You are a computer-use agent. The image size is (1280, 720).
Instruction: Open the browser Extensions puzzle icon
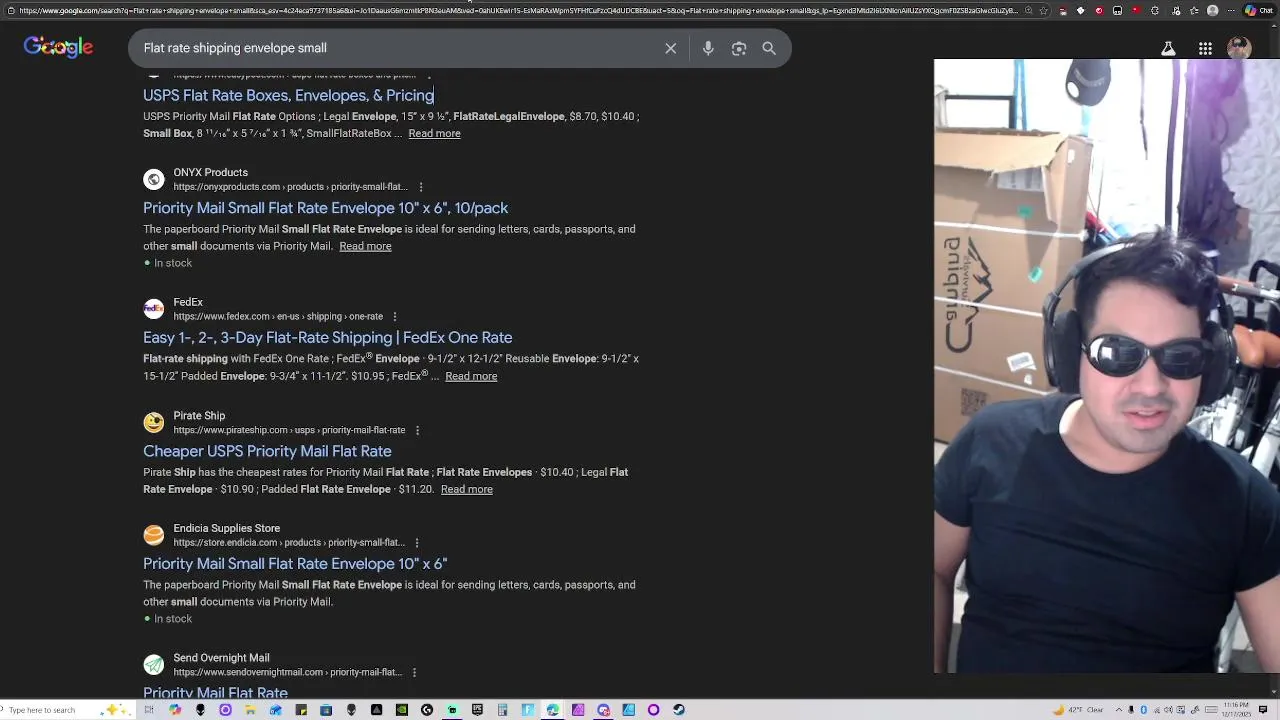click(1155, 10)
